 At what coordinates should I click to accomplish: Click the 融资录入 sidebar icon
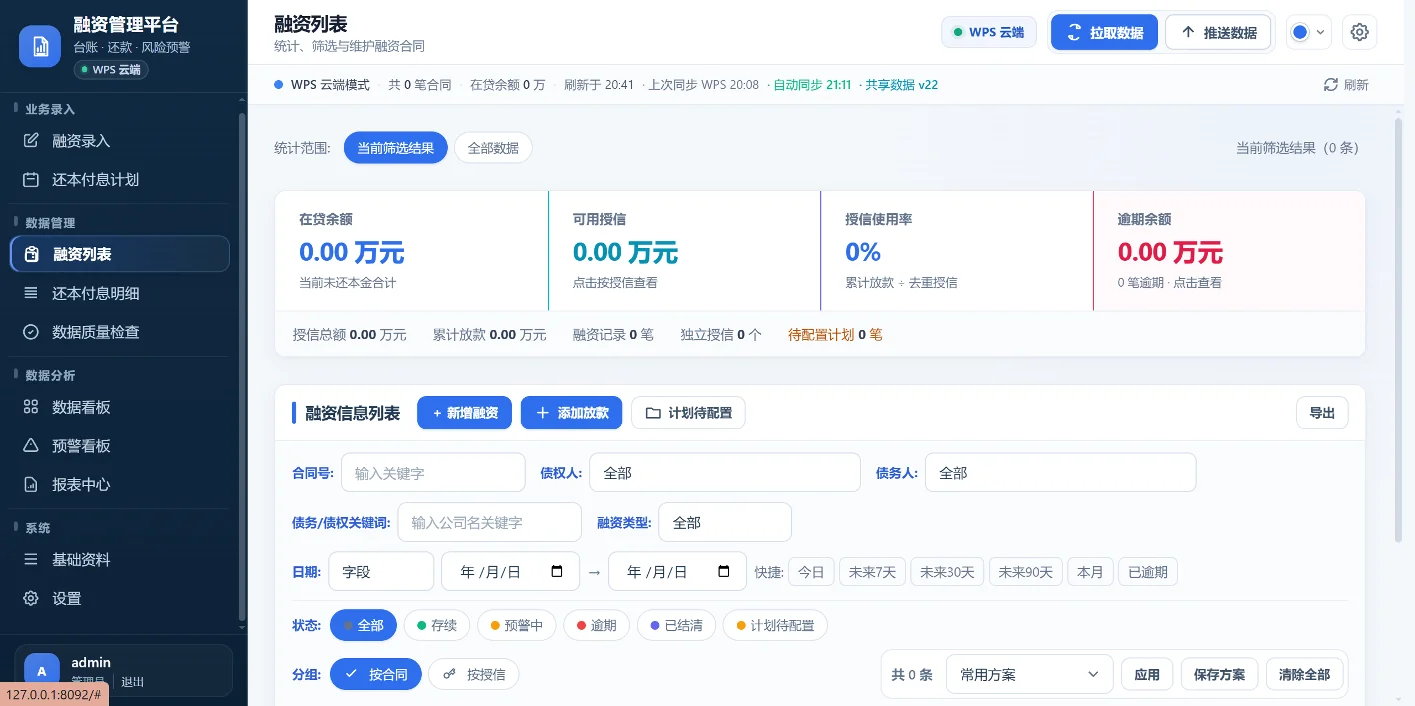[x=31, y=141]
